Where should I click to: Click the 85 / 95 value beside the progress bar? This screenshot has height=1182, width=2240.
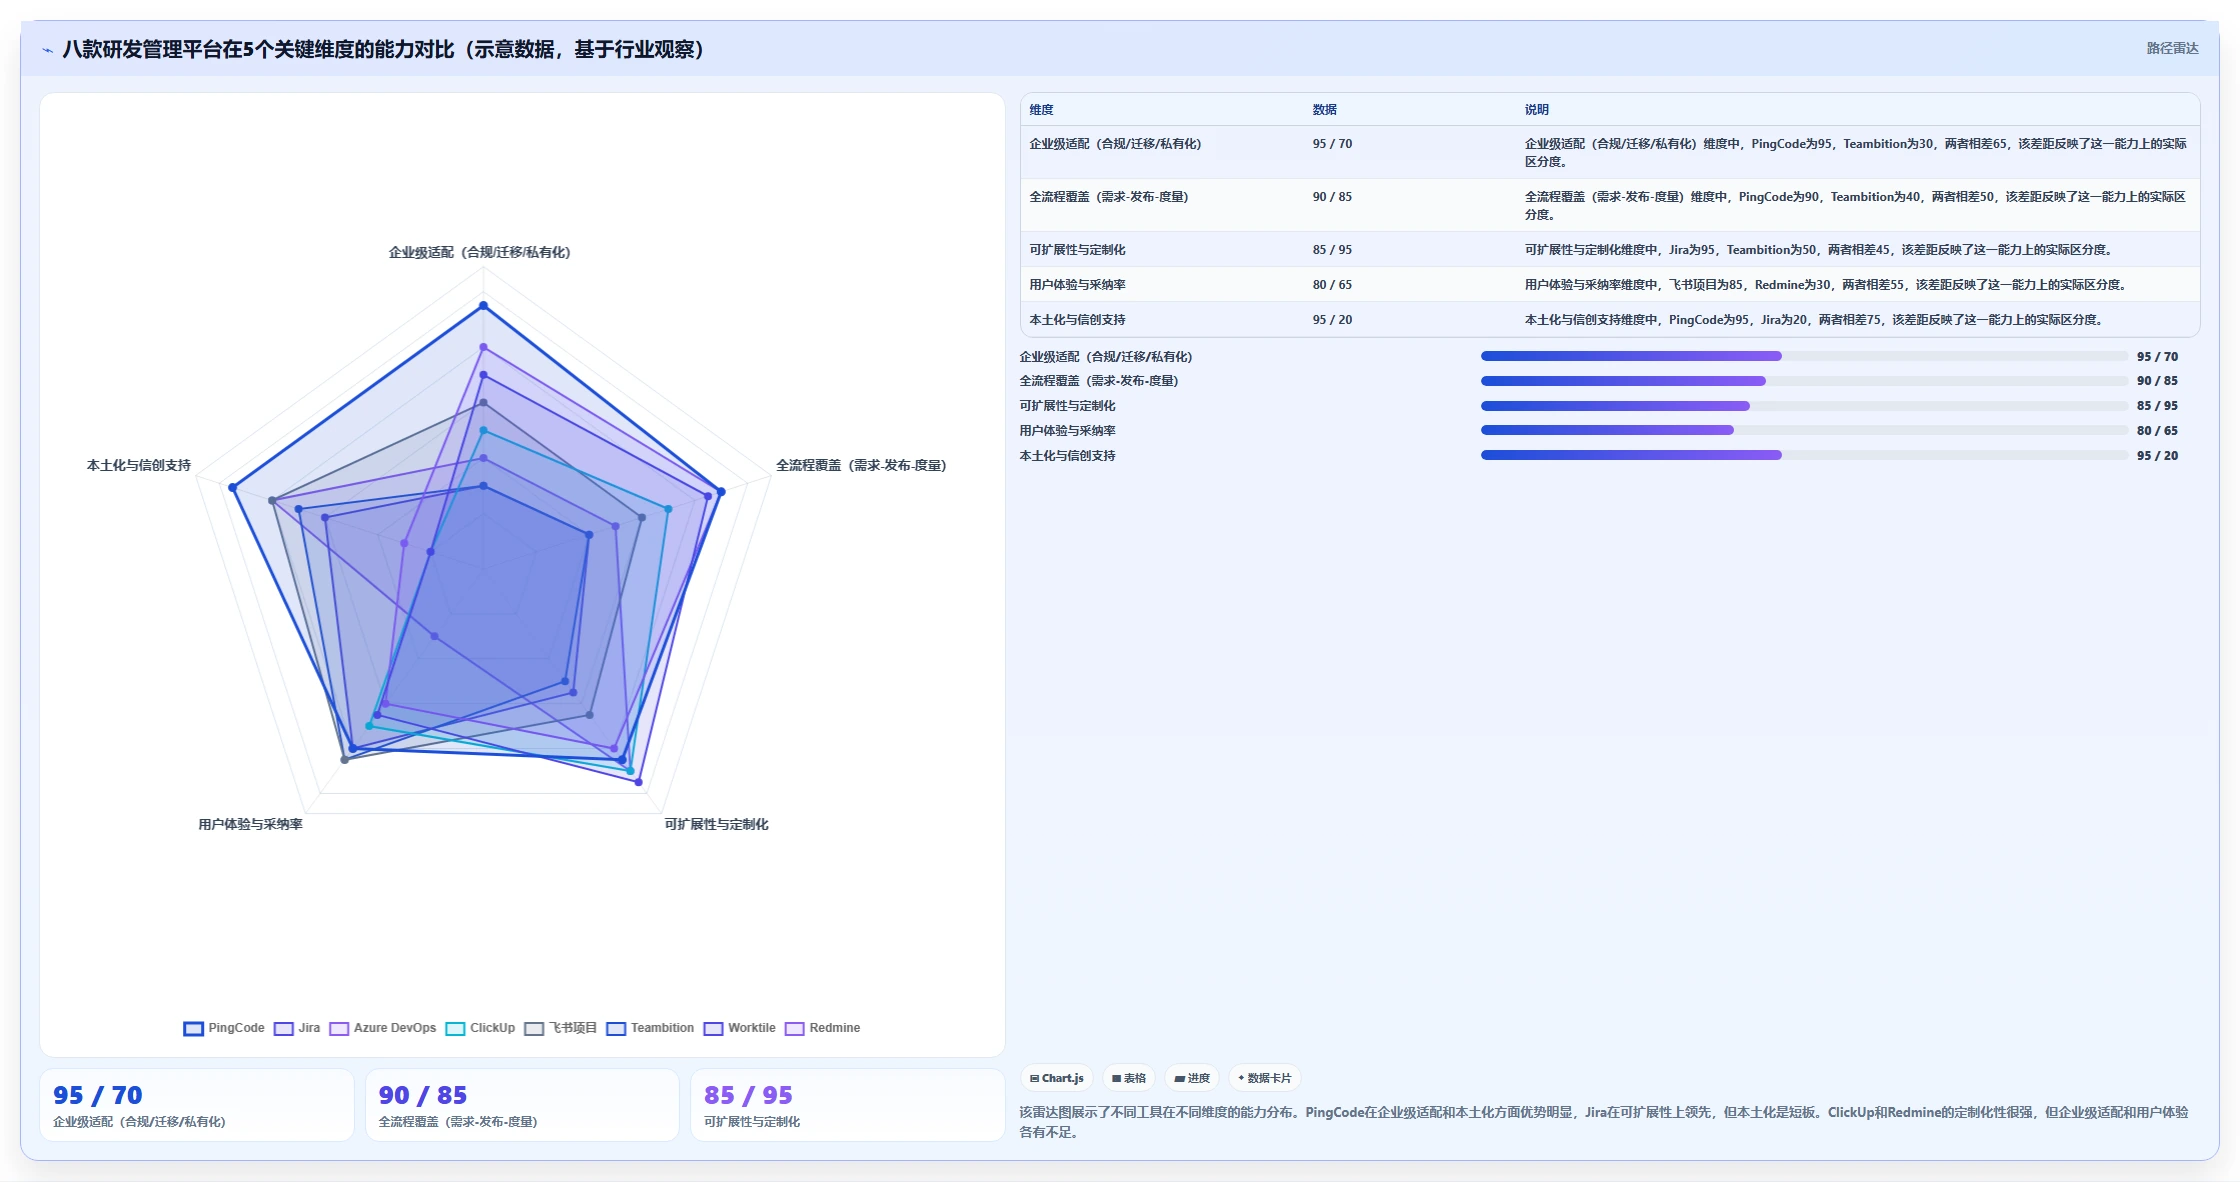pyautogui.click(x=2157, y=406)
